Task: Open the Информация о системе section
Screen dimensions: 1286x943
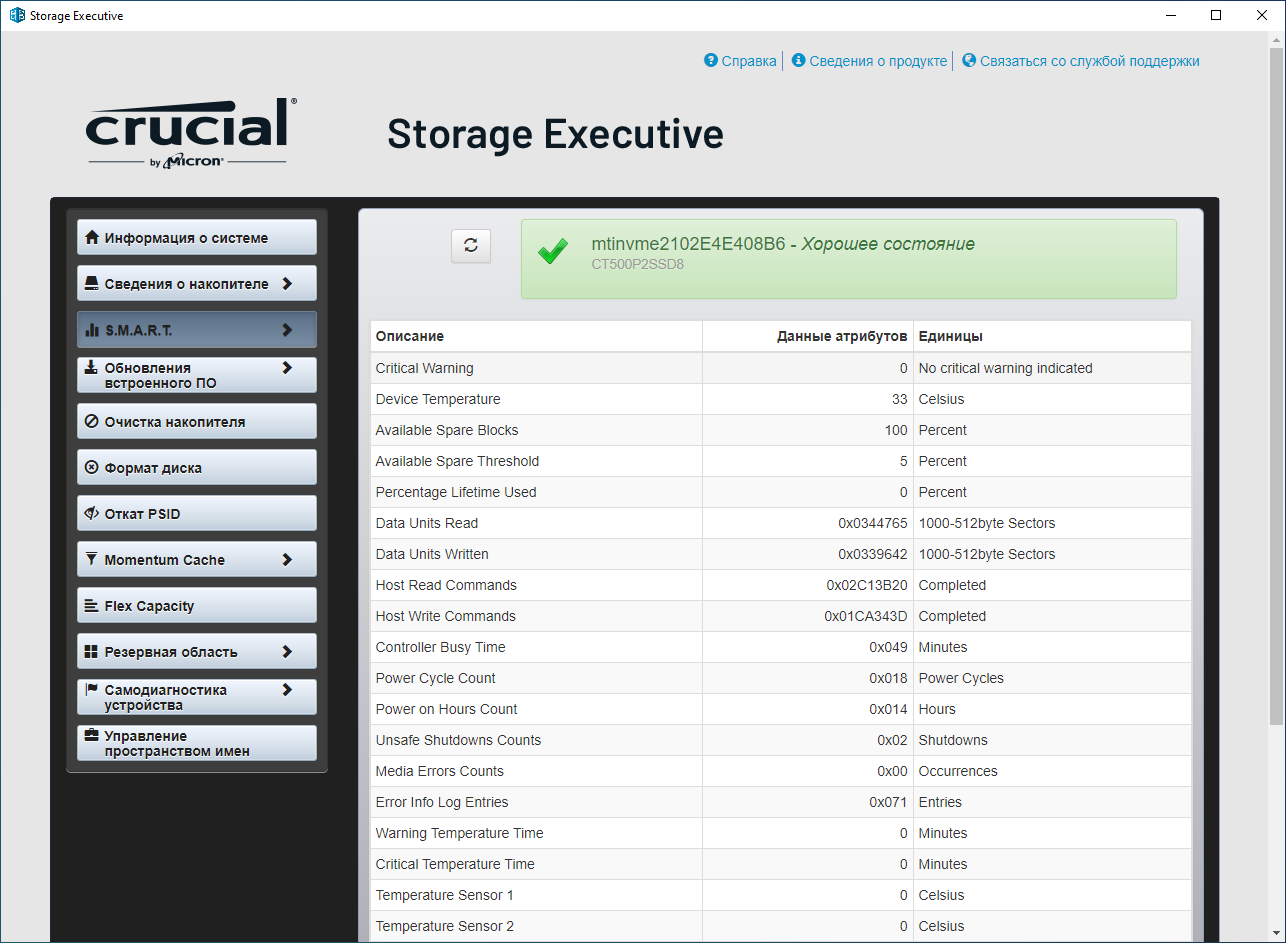Action: 197,238
